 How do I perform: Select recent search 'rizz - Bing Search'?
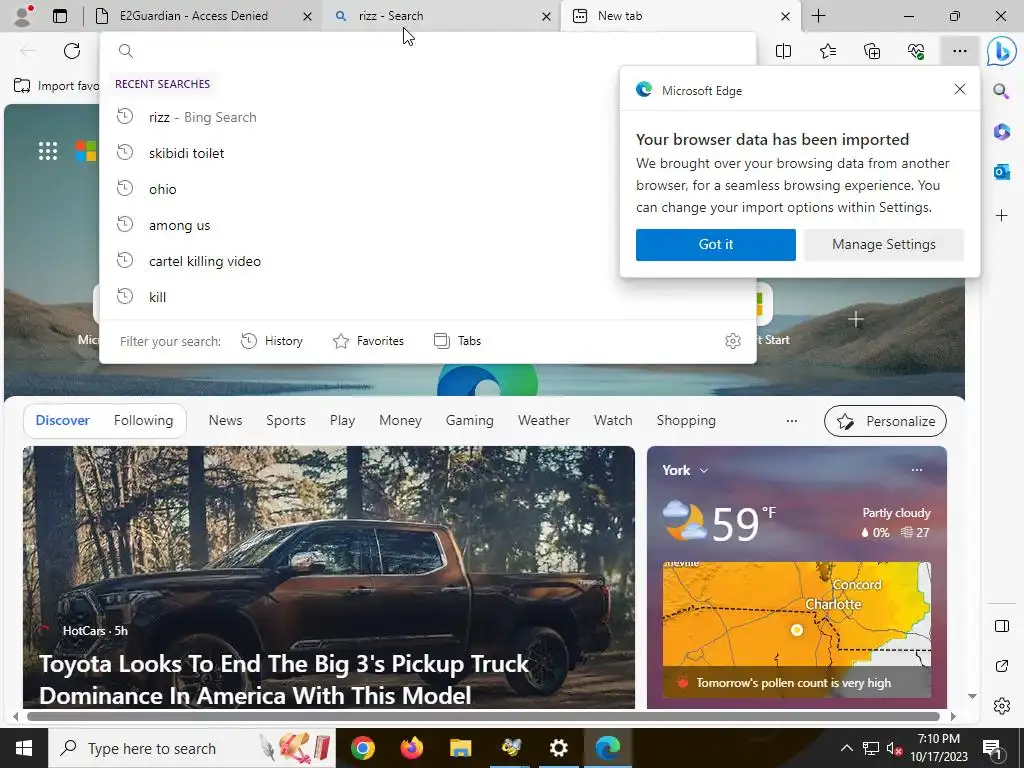click(x=428, y=118)
